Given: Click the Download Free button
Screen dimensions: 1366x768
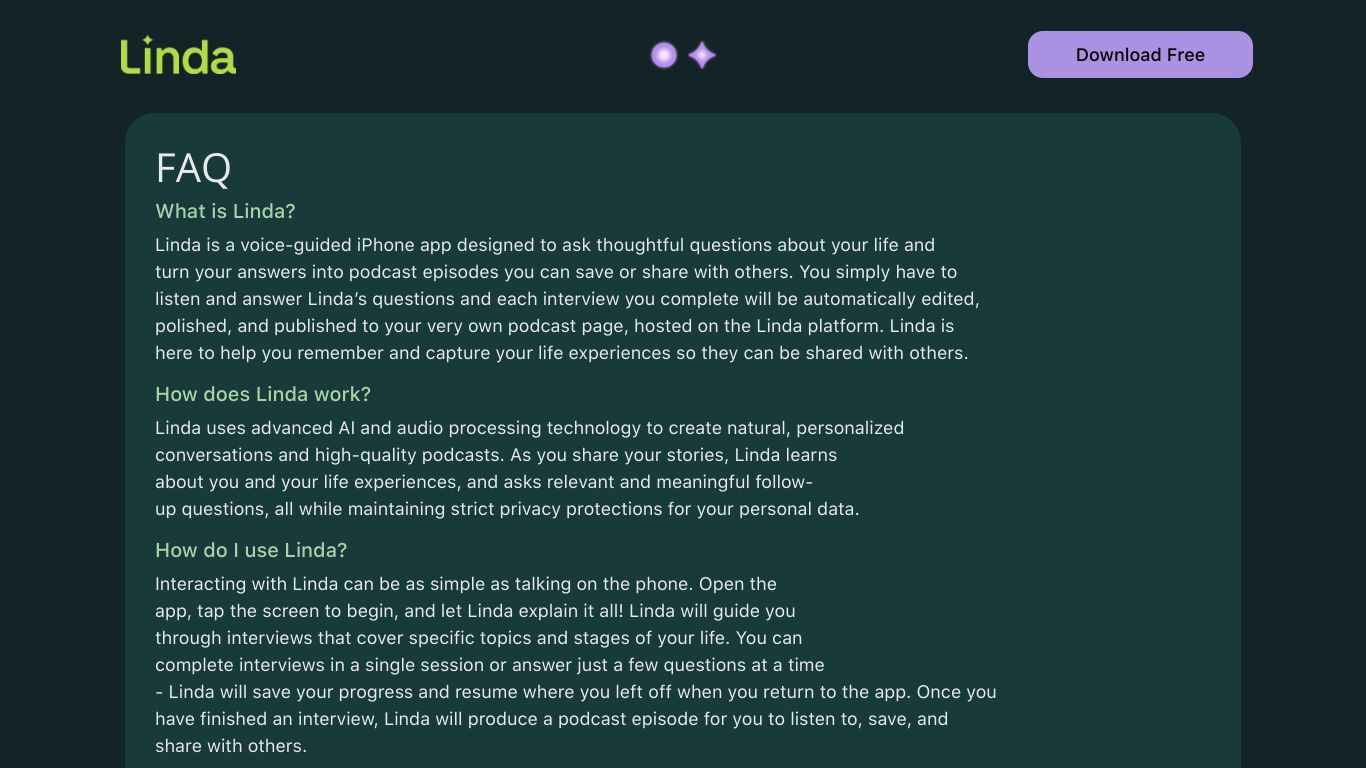Looking at the screenshot, I should [1140, 54].
